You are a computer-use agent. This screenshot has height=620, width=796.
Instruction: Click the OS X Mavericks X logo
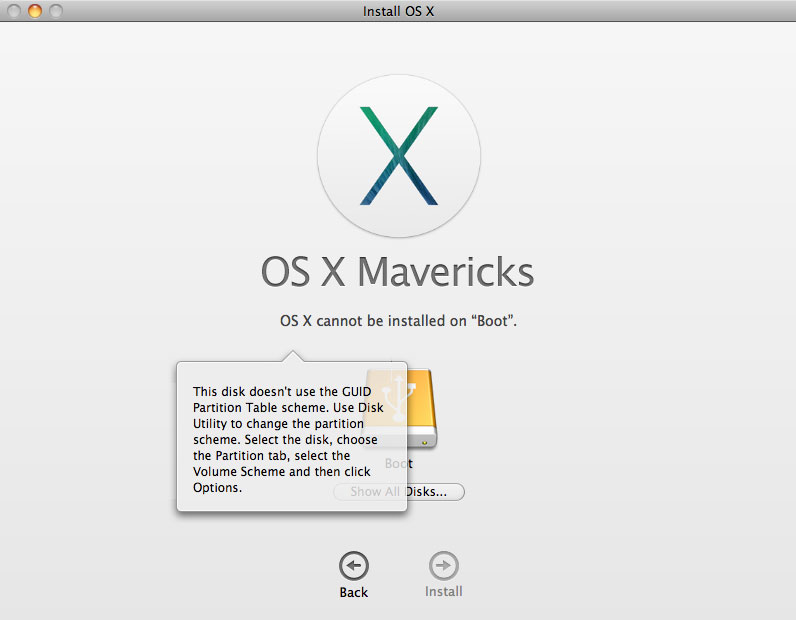click(399, 156)
